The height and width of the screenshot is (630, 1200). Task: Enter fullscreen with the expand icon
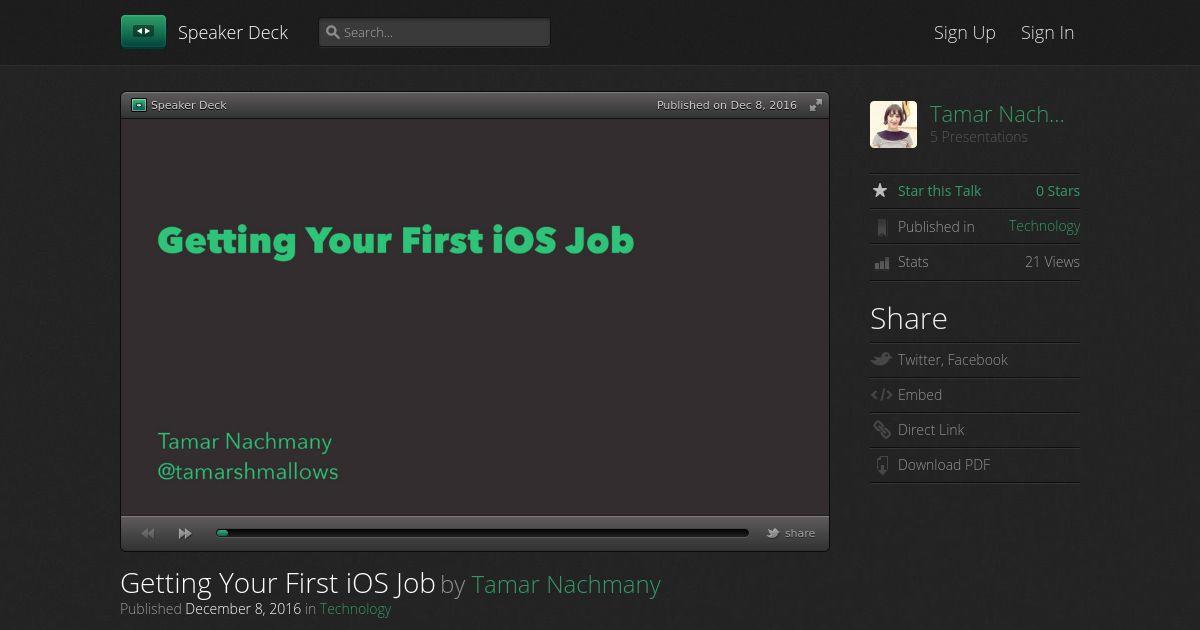tap(816, 105)
